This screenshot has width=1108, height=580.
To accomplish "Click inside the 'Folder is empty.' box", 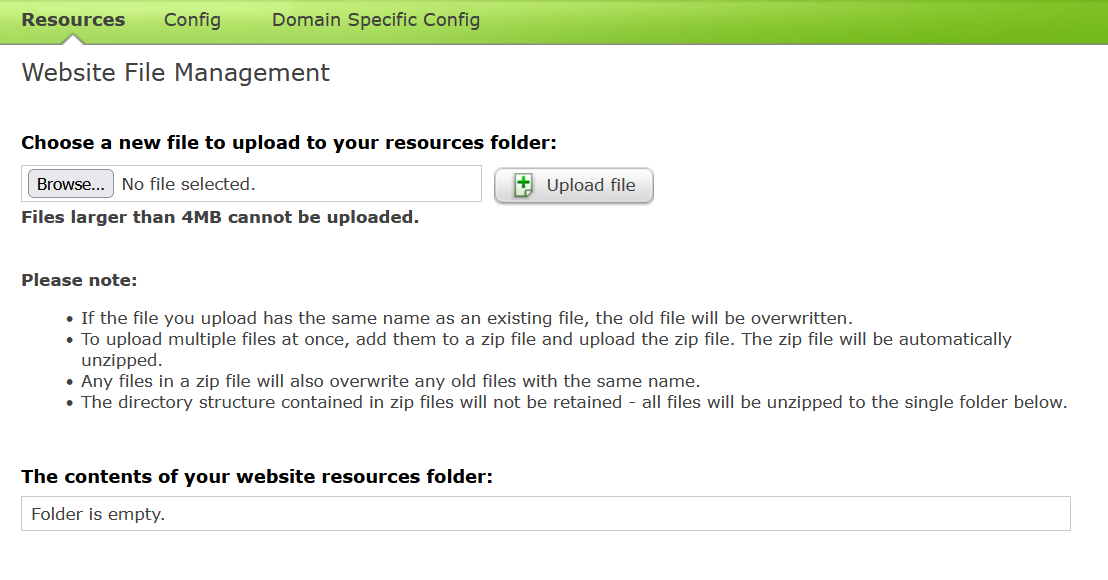I will (x=546, y=514).
